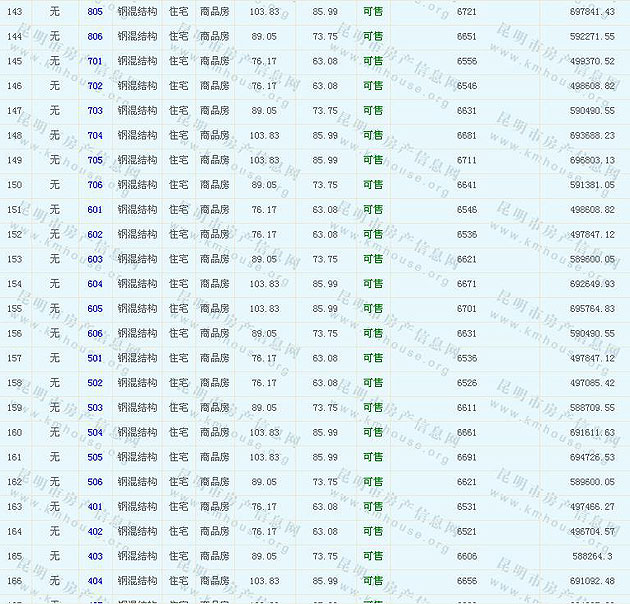Select room 606 link
This screenshot has height=604, width=630.
point(95,333)
